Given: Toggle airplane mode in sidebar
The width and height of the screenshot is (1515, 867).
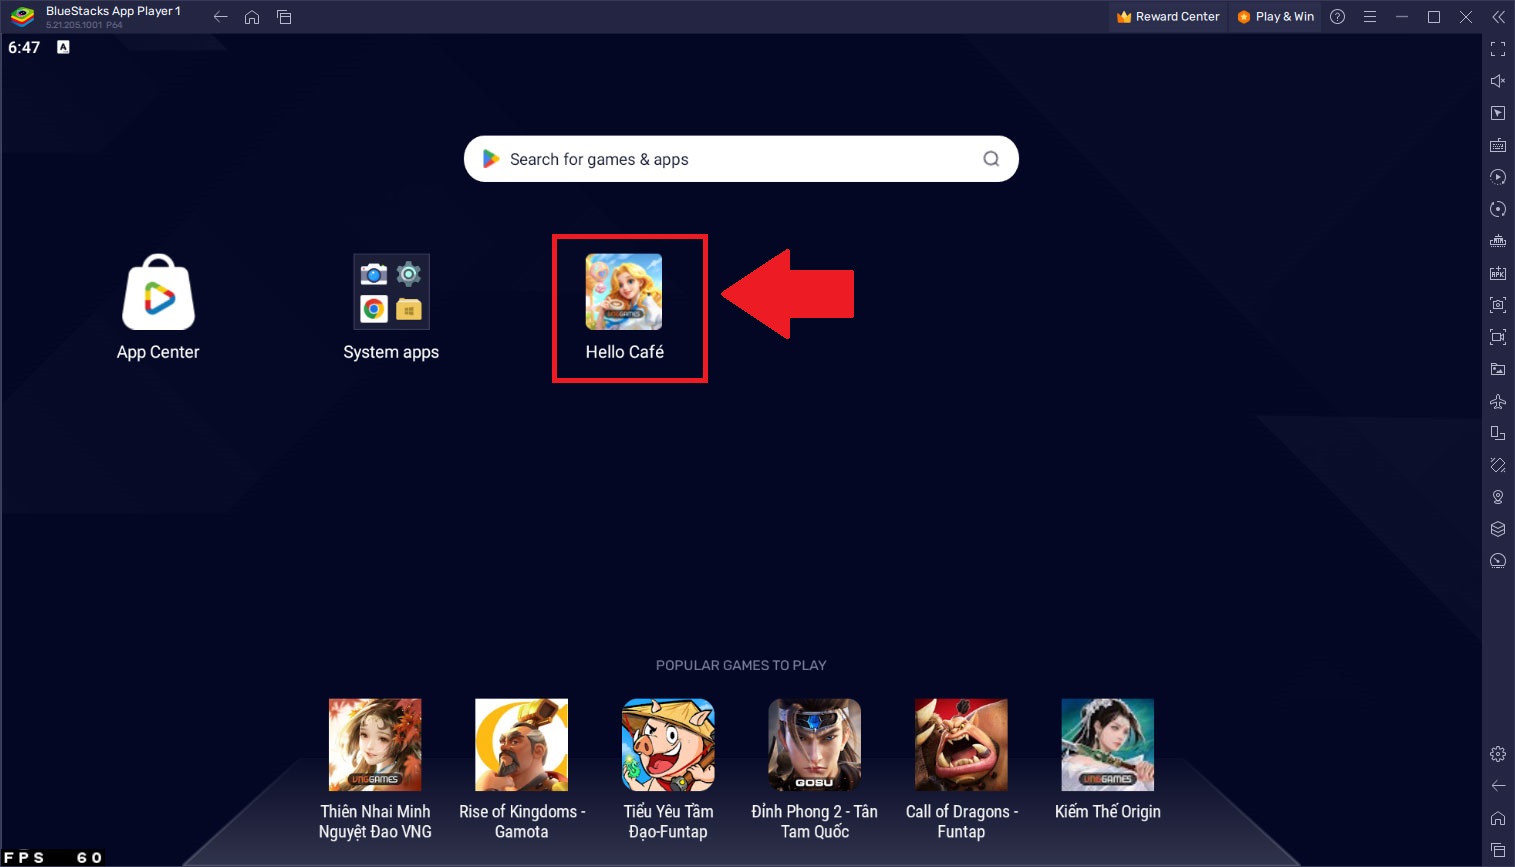Looking at the screenshot, I should [1498, 401].
